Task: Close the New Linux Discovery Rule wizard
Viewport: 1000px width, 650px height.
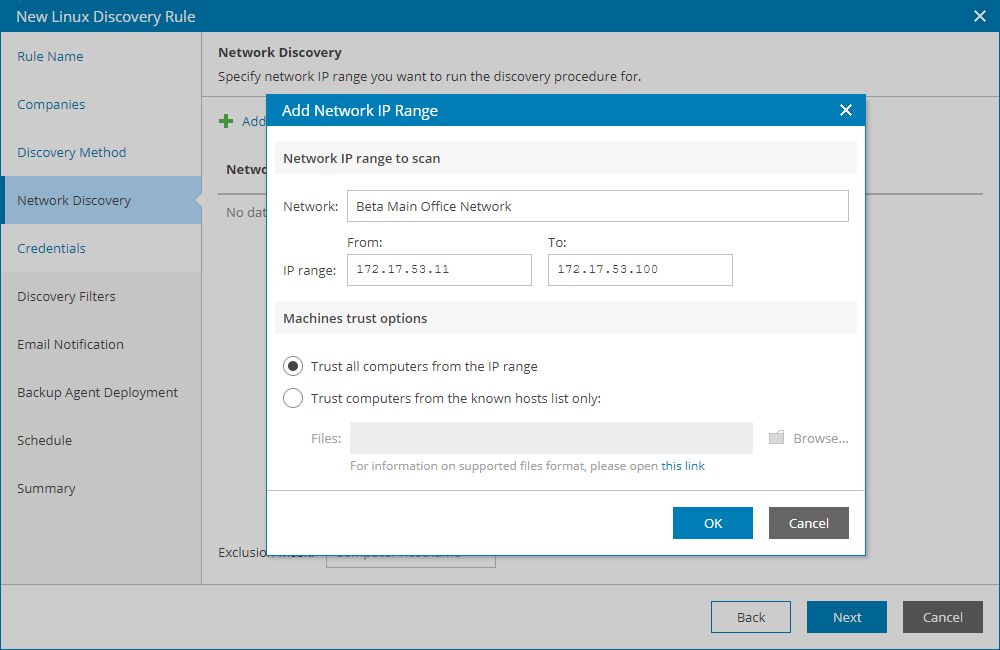Action: coord(977,16)
